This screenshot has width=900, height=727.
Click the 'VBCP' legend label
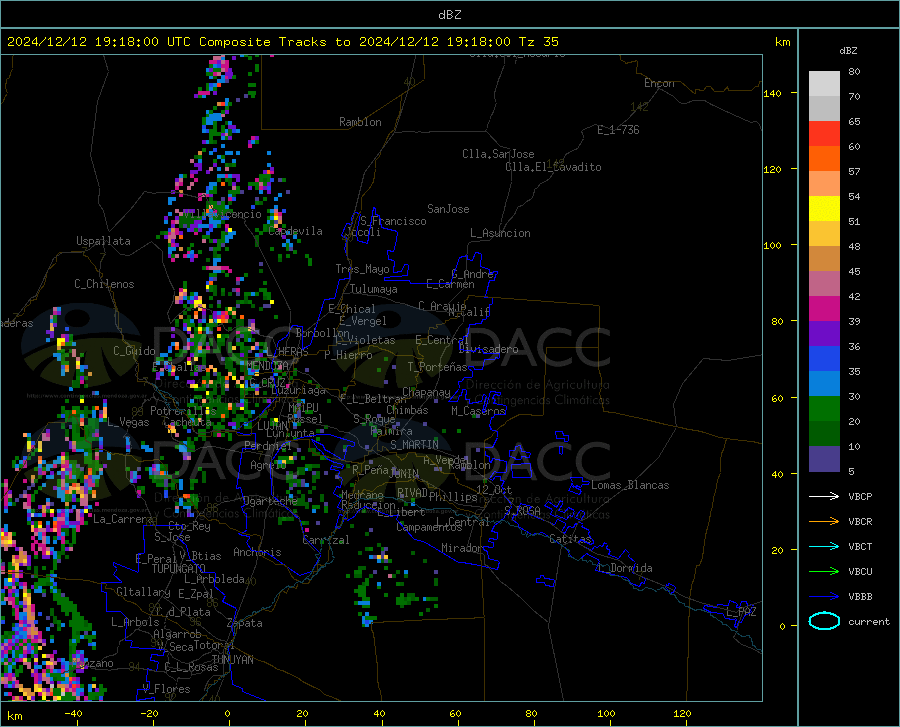860,496
